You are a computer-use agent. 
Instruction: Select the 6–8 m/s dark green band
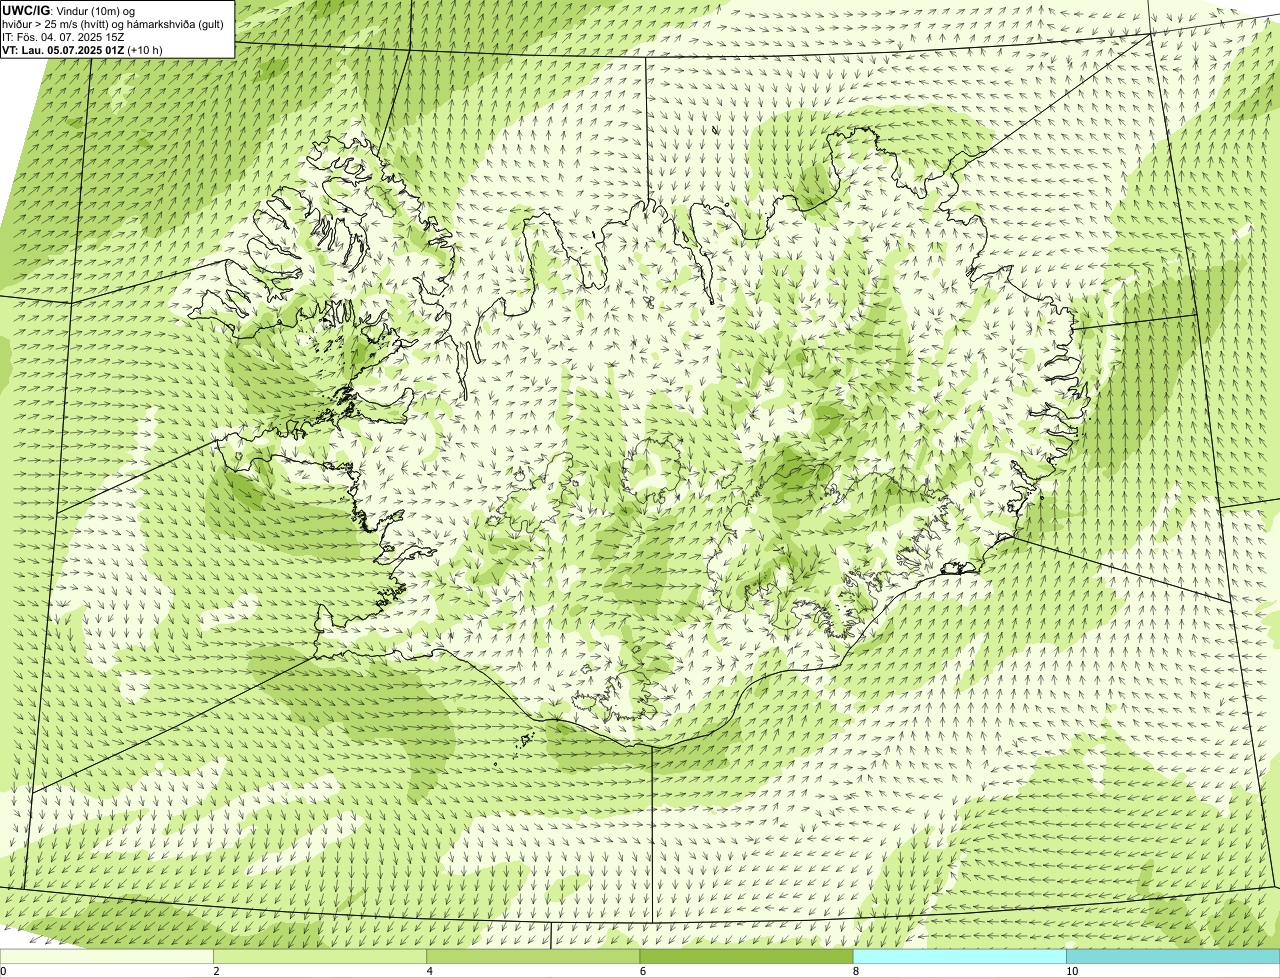[x=747, y=957]
